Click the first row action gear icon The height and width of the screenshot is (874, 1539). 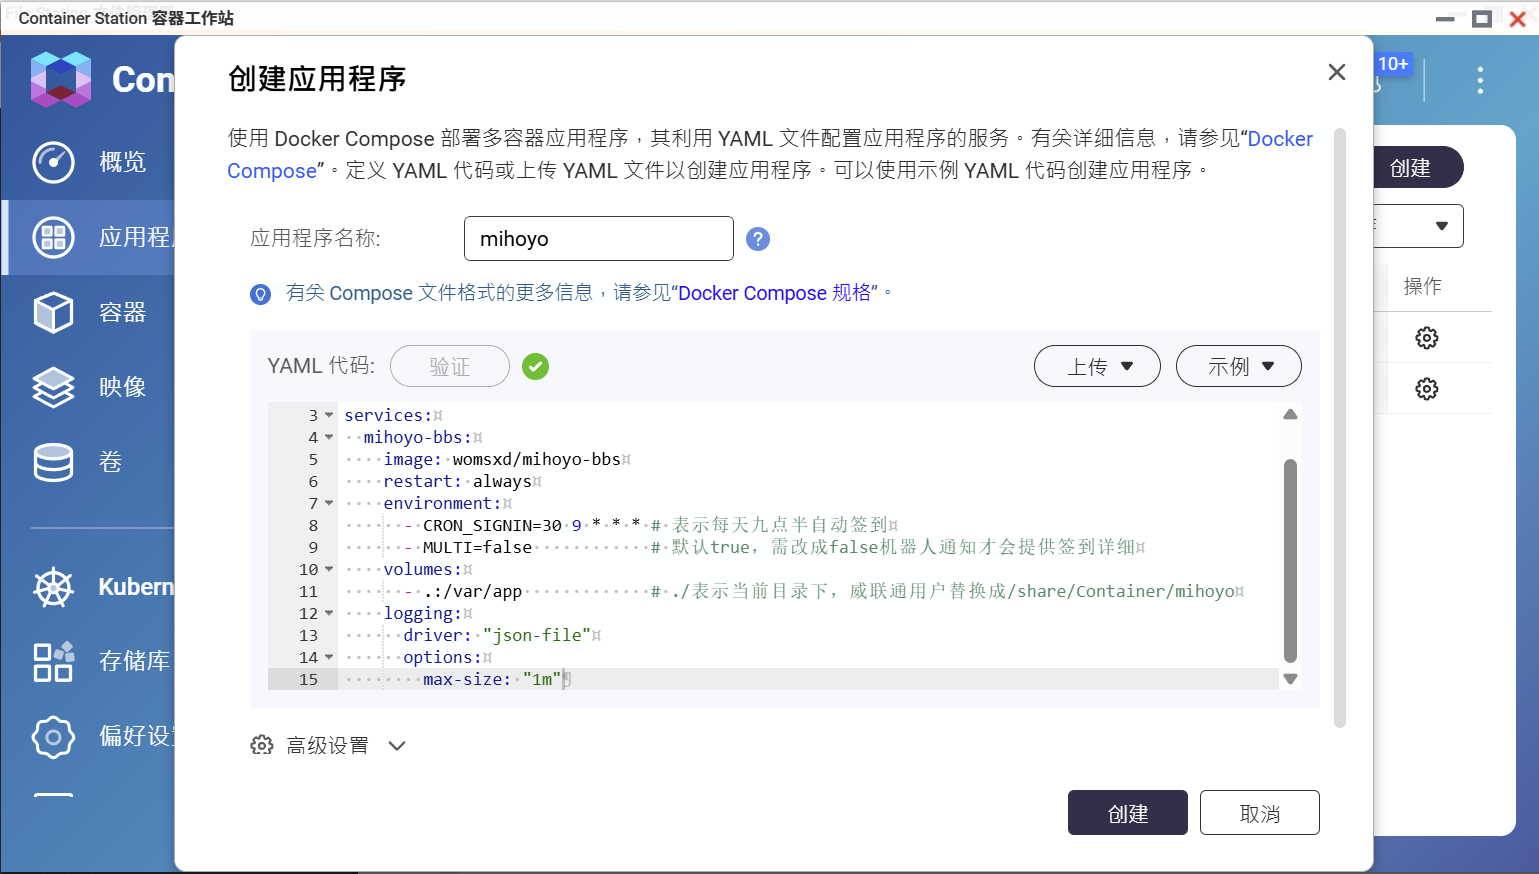(x=1427, y=338)
